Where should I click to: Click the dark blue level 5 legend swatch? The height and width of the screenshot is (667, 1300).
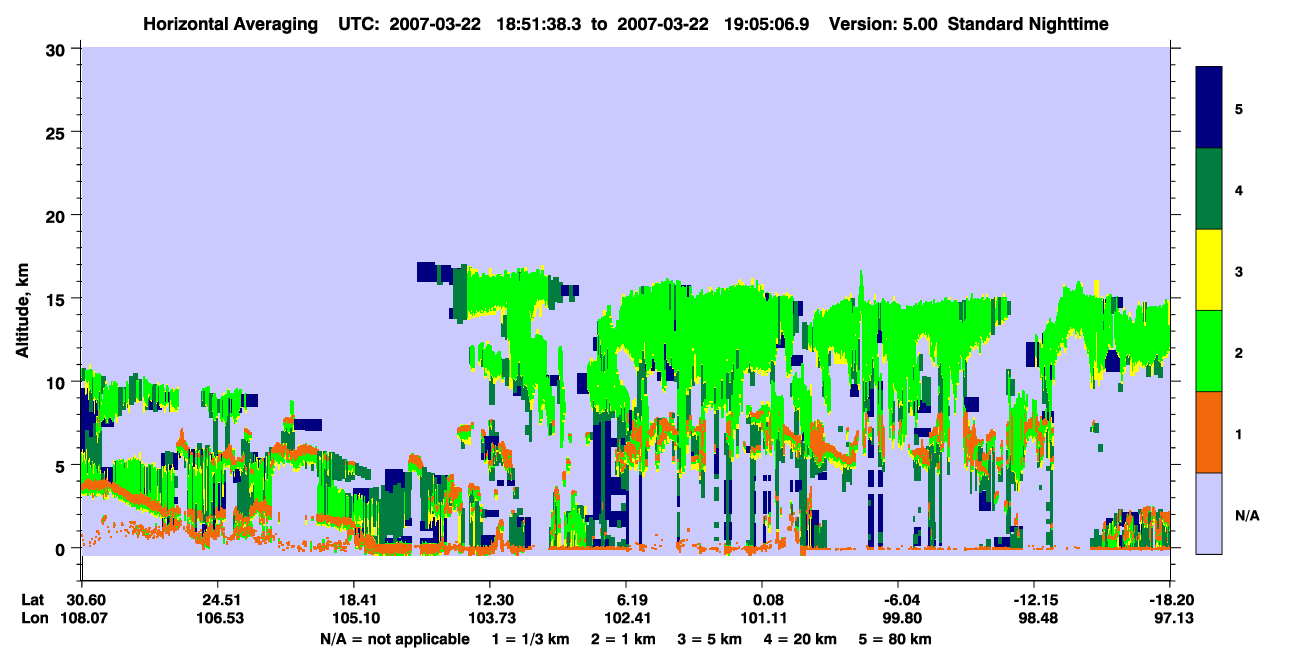coord(1209,108)
